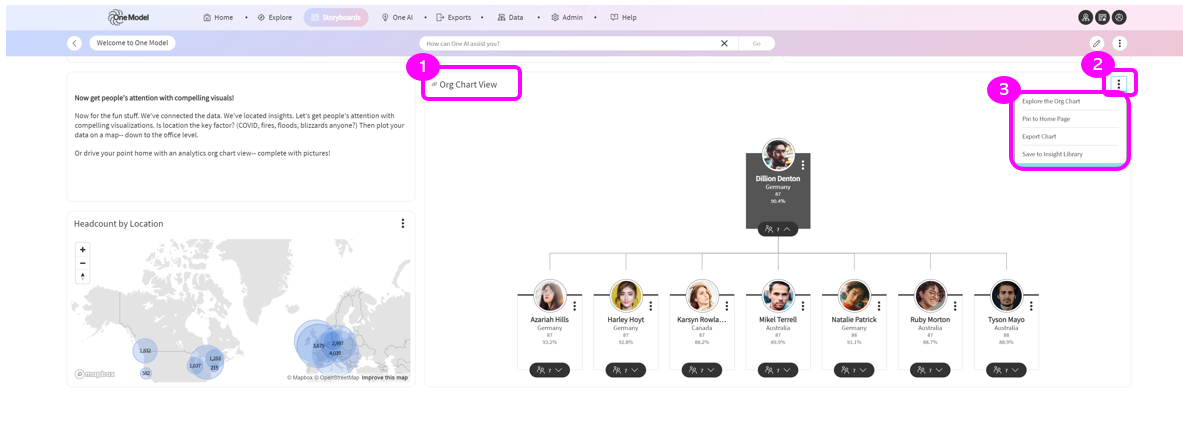
Task: Click the Go button
Action: click(x=757, y=44)
